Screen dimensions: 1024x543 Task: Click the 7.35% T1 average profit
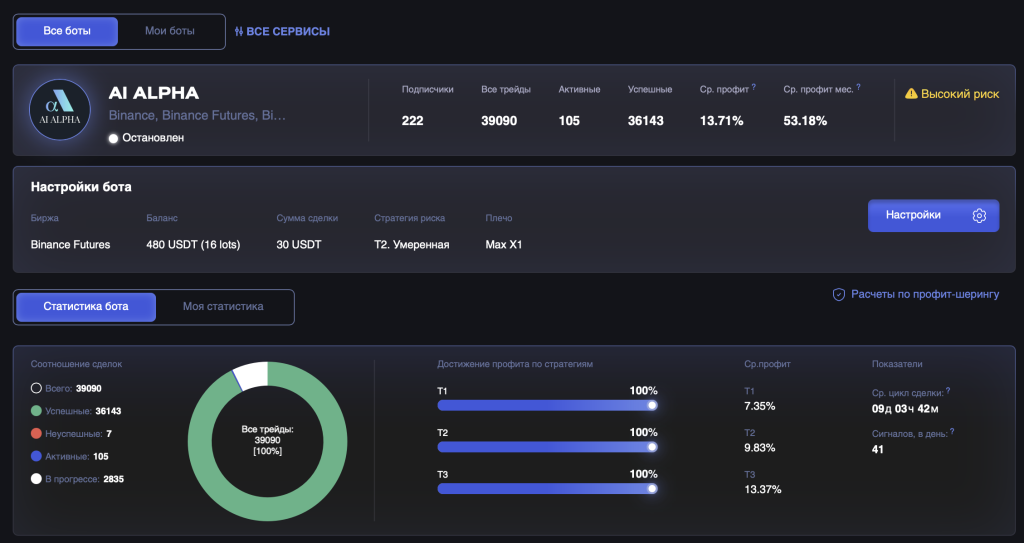[760, 406]
